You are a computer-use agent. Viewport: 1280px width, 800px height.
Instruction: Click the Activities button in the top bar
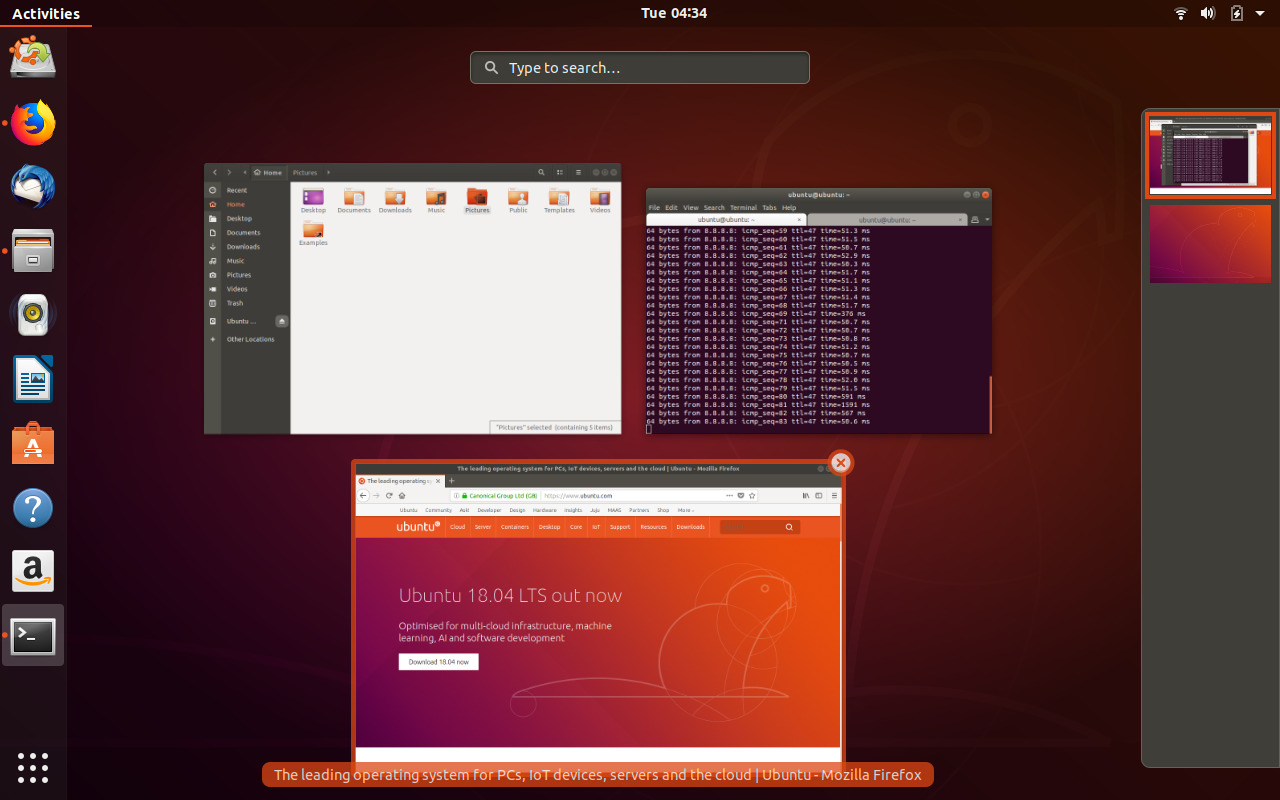pos(46,13)
